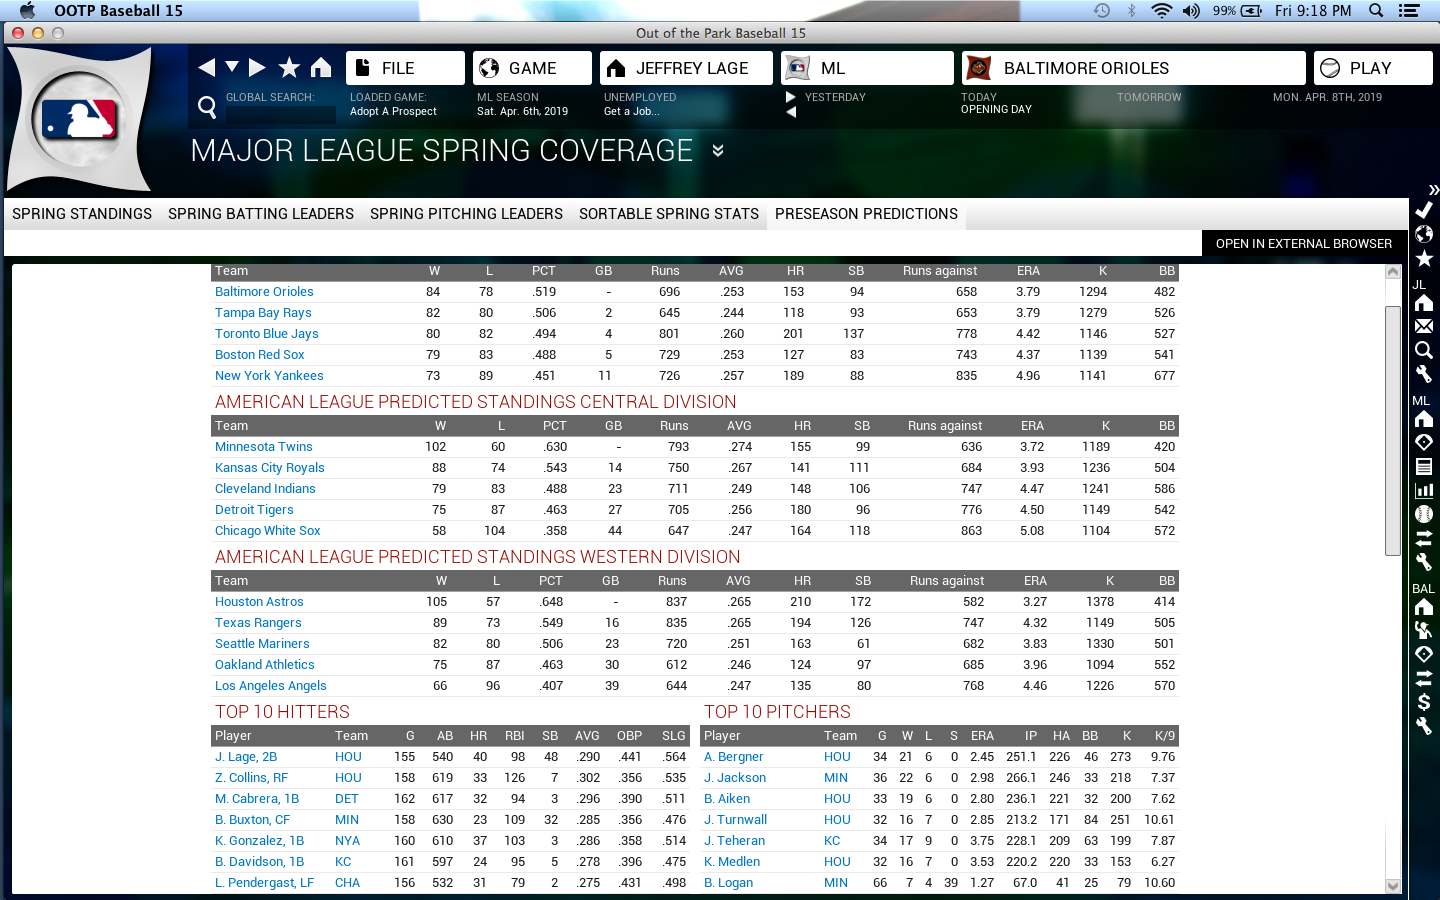This screenshot has height=900, width=1440.
Task: Go forward with the right arrow navigation icon
Action: tap(257, 68)
